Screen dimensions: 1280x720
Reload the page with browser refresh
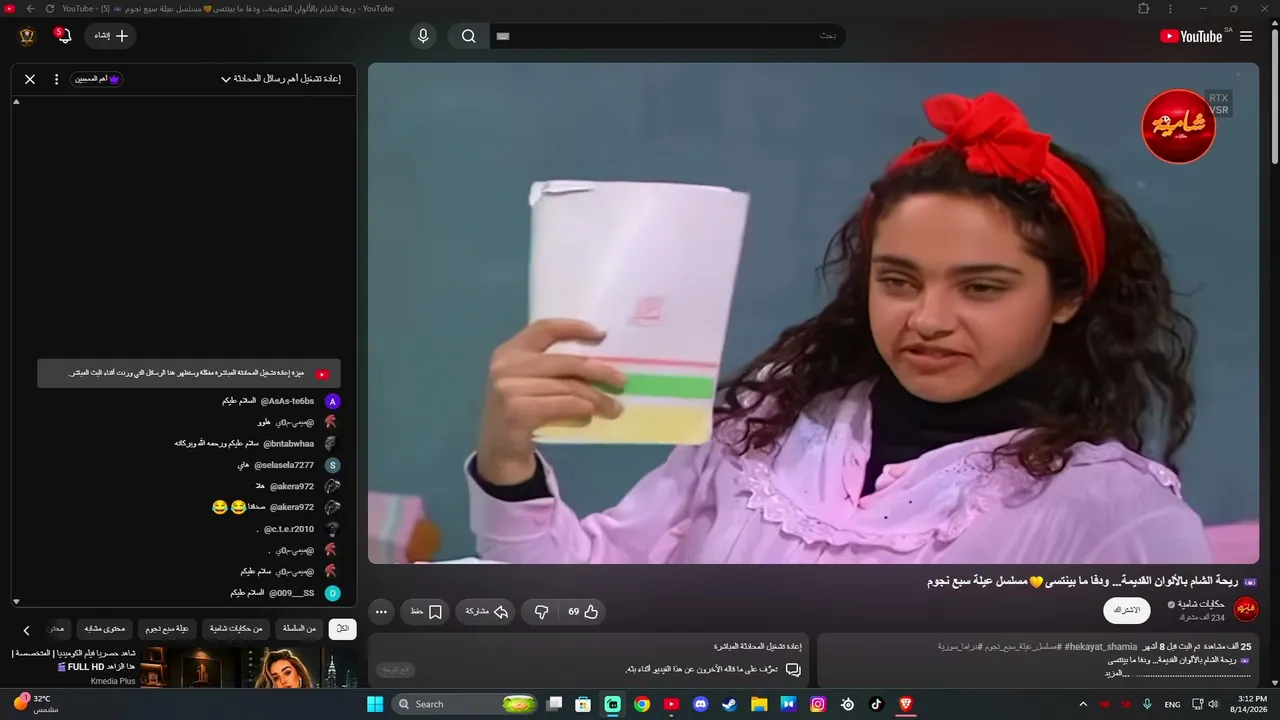click(x=50, y=8)
